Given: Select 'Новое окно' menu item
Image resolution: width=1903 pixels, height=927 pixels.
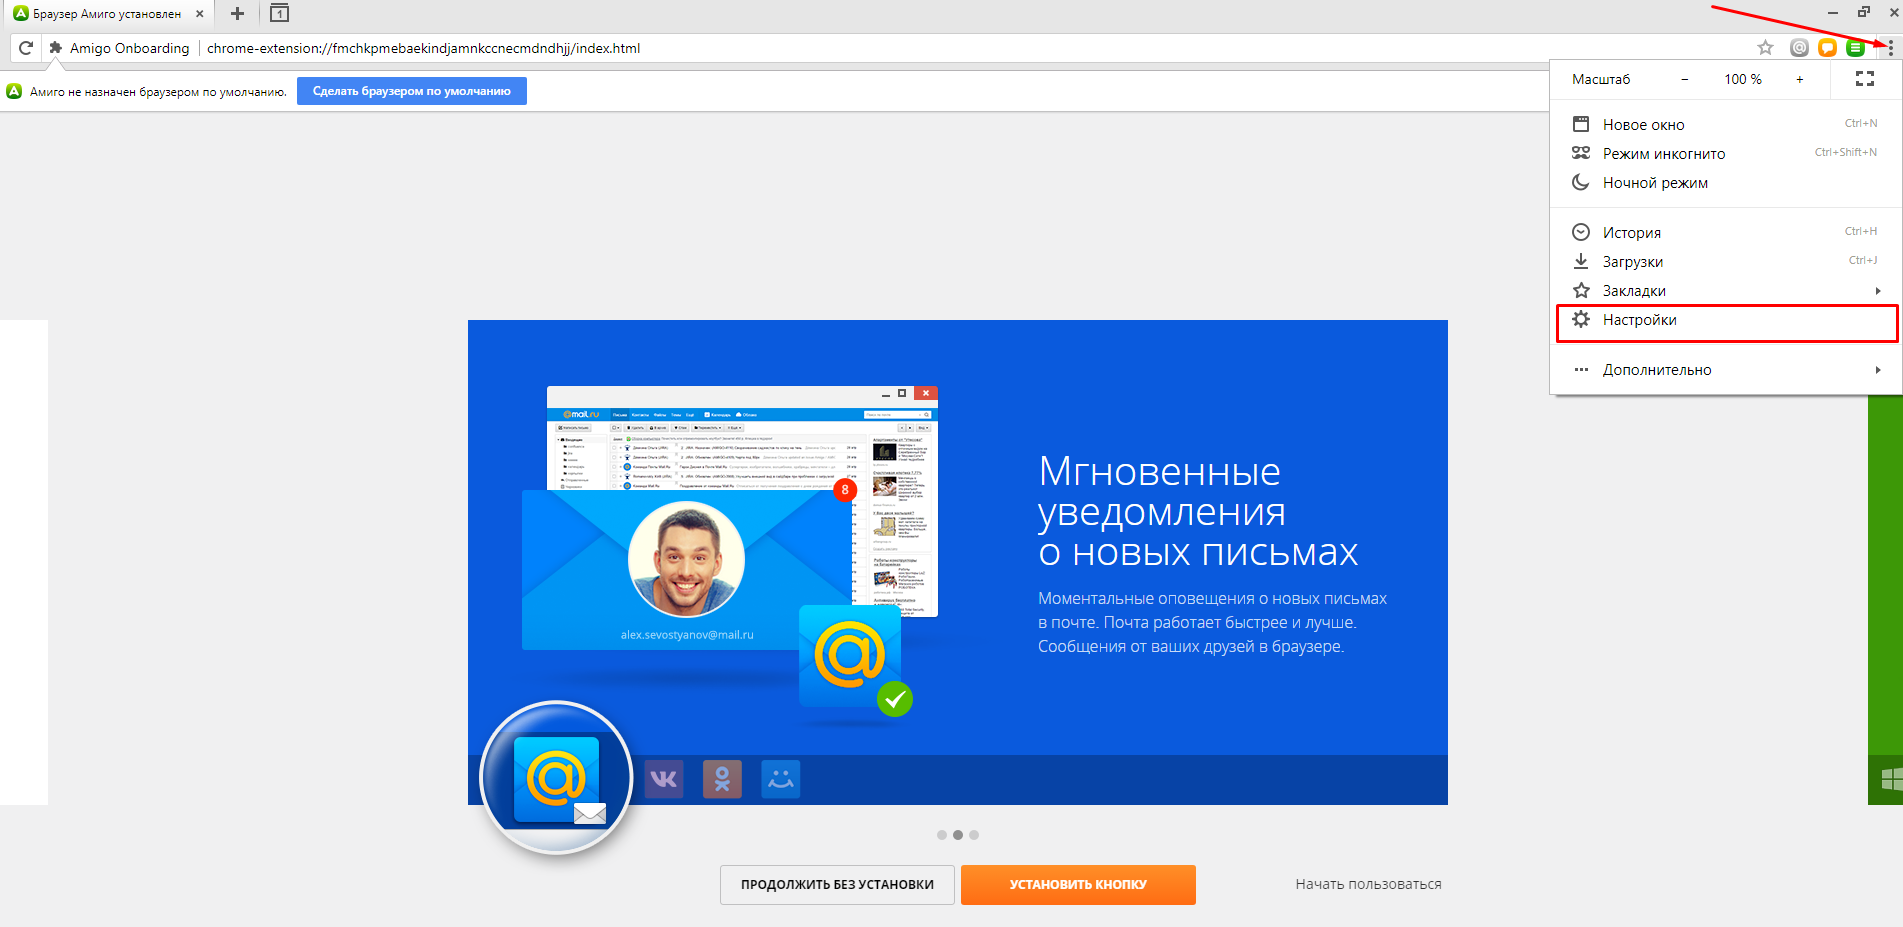Looking at the screenshot, I should (1726, 124).
